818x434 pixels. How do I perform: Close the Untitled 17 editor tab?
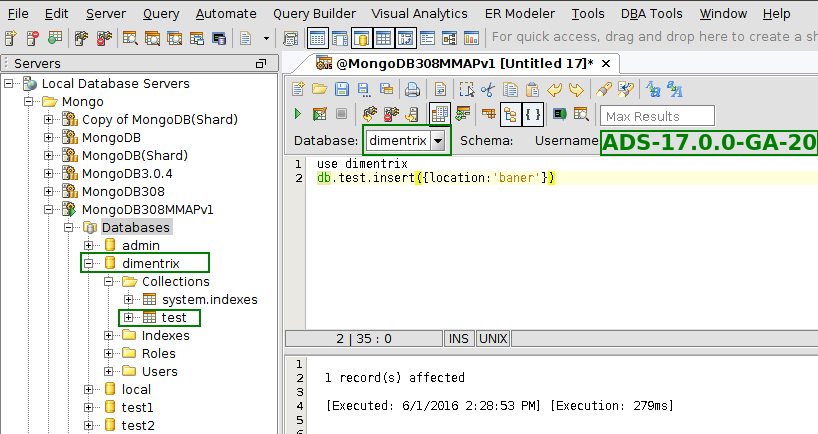click(x=606, y=64)
